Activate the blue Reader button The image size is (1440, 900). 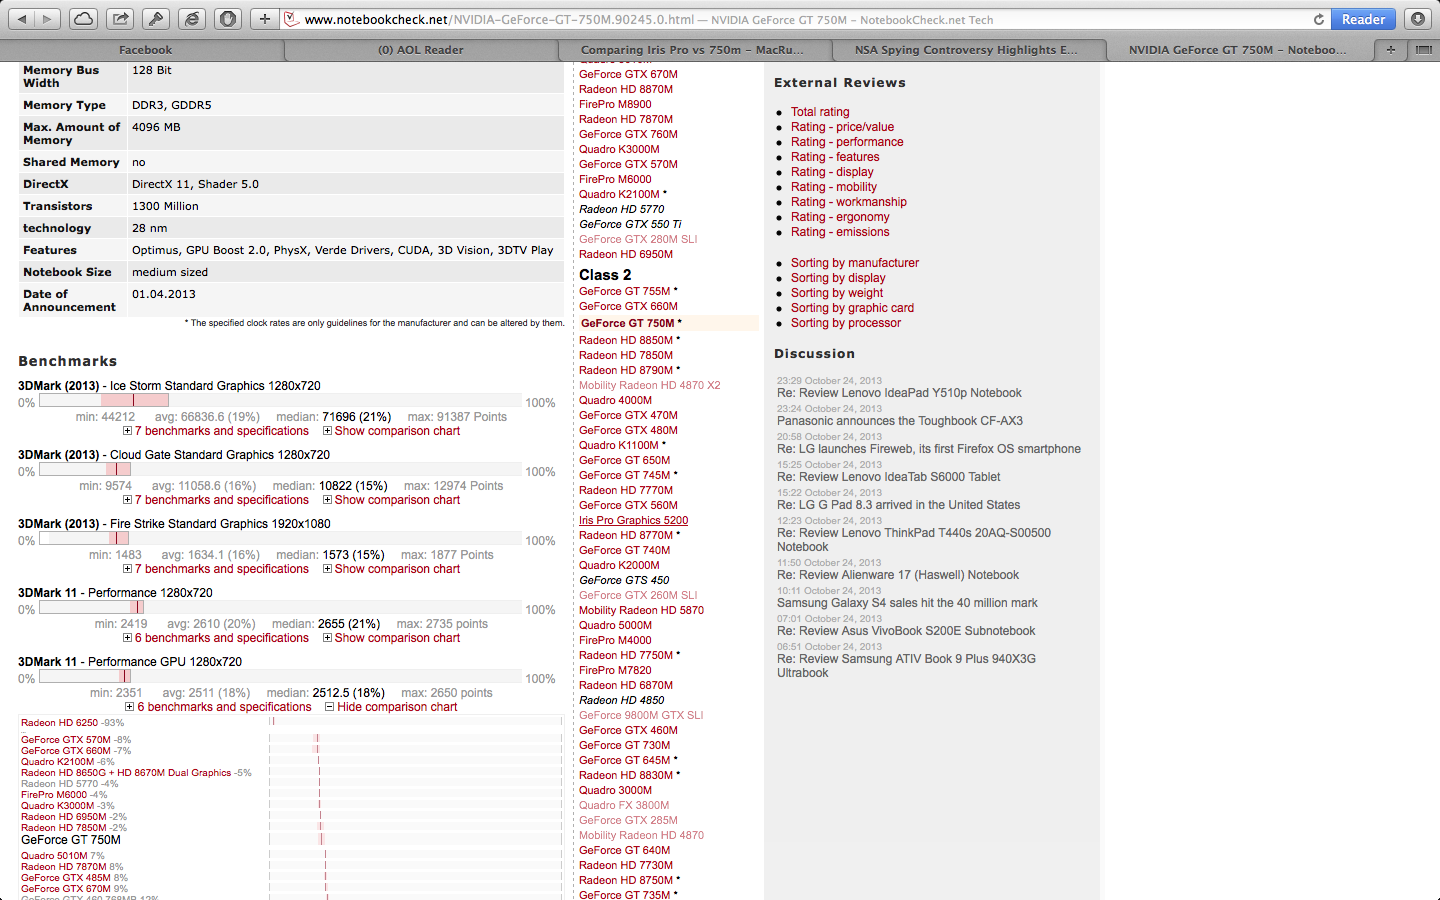[x=1363, y=19]
